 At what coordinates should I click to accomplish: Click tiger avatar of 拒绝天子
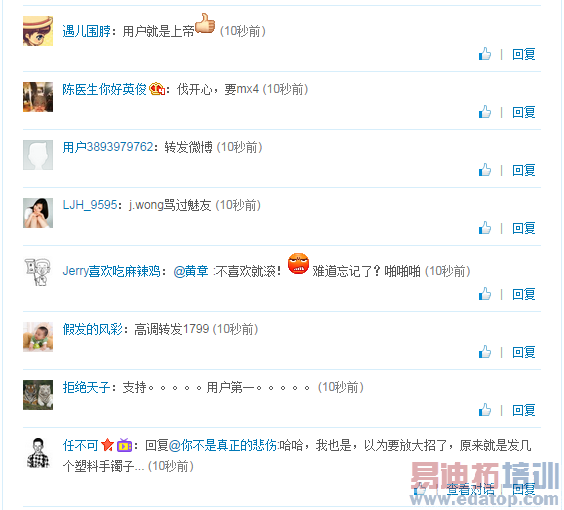(38, 395)
